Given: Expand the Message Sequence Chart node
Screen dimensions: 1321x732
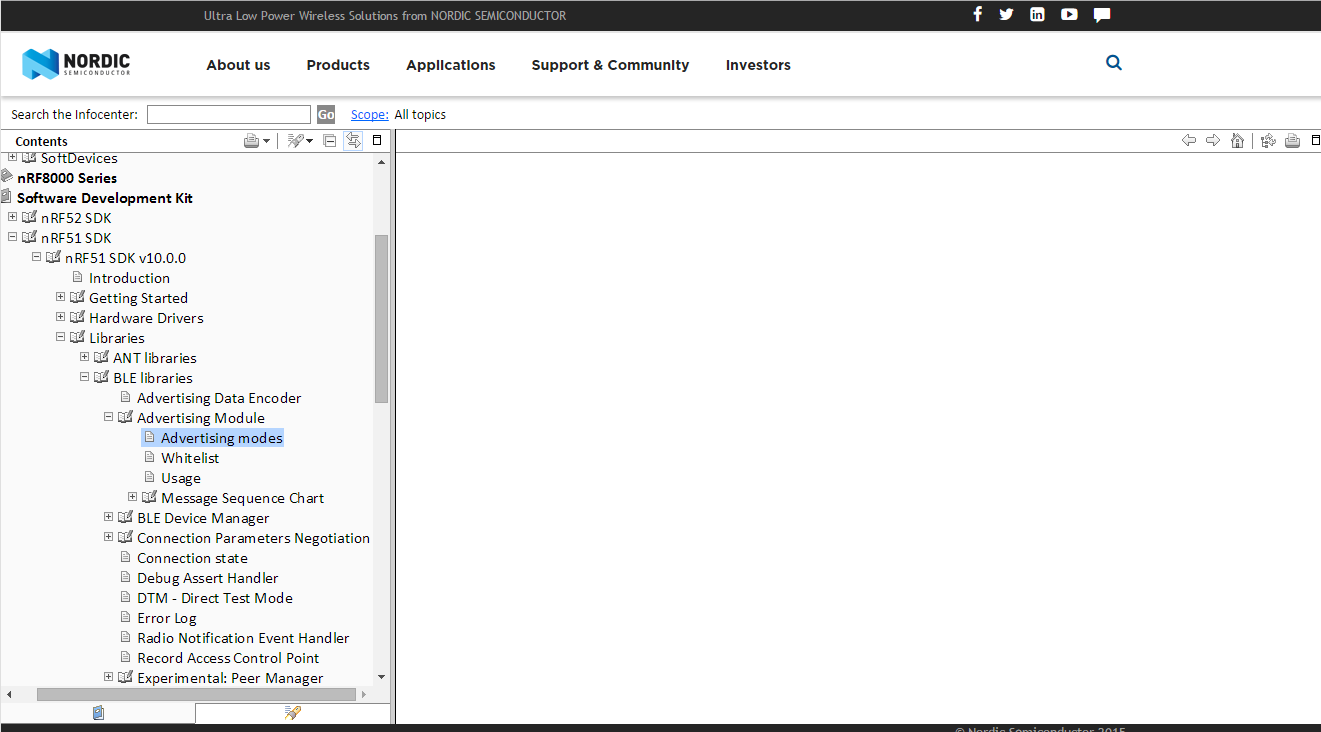Looking at the screenshot, I should (x=132, y=497).
